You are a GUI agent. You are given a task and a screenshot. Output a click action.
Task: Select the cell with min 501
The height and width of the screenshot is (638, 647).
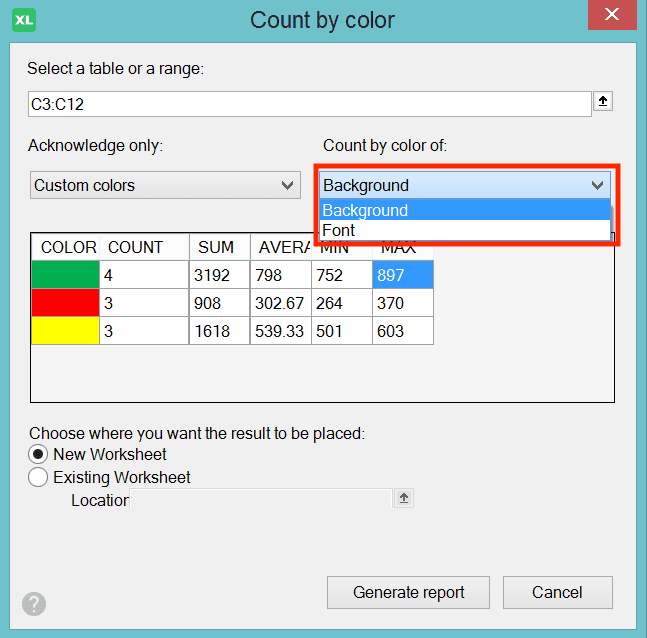(x=342, y=331)
